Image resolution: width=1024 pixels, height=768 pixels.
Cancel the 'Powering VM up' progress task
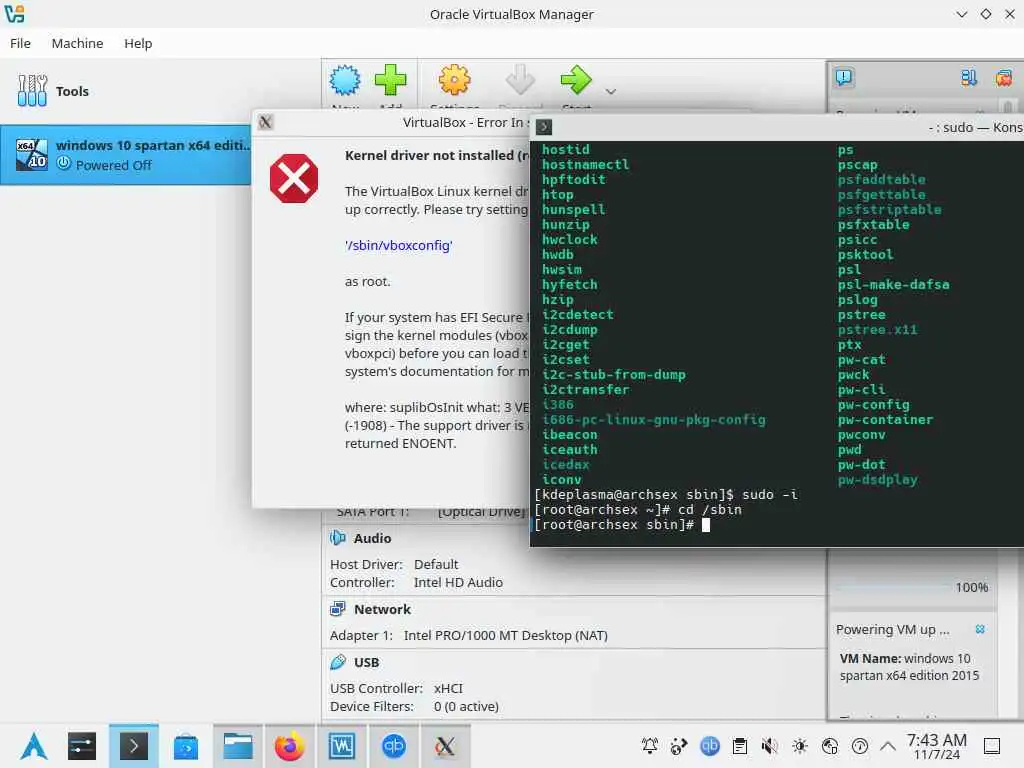click(980, 630)
